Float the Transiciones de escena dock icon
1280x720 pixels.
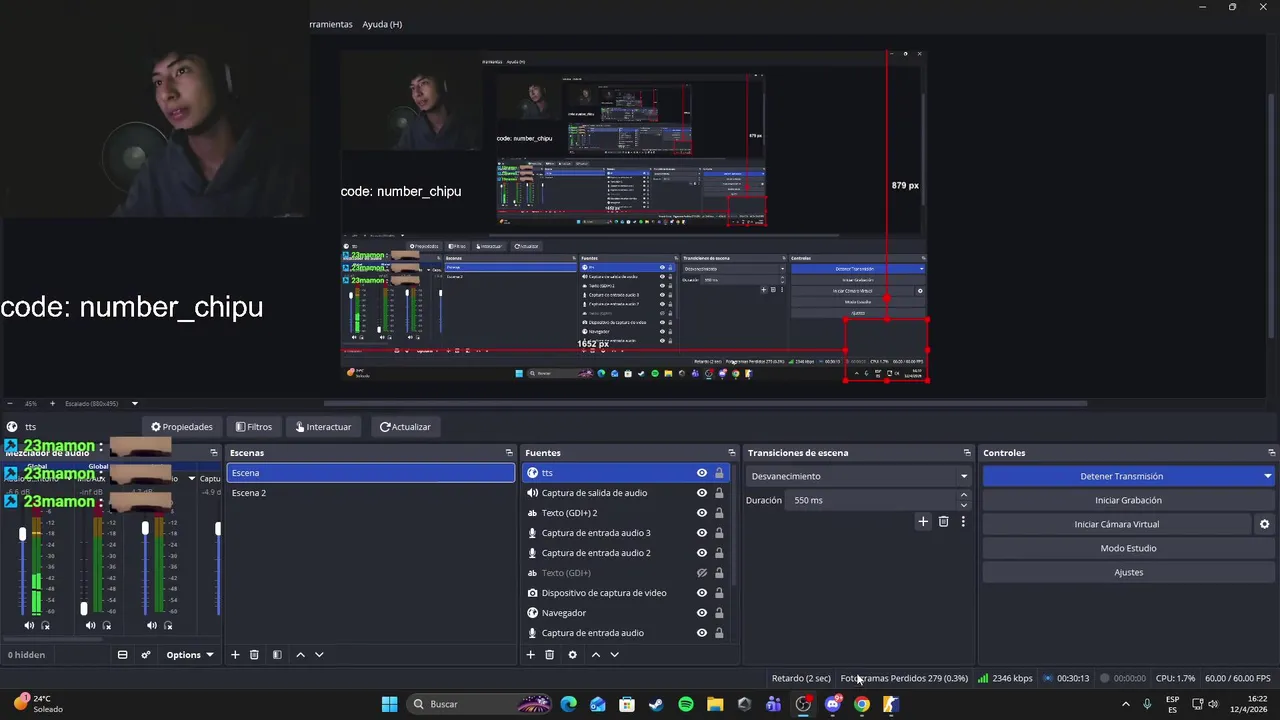[967, 453]
